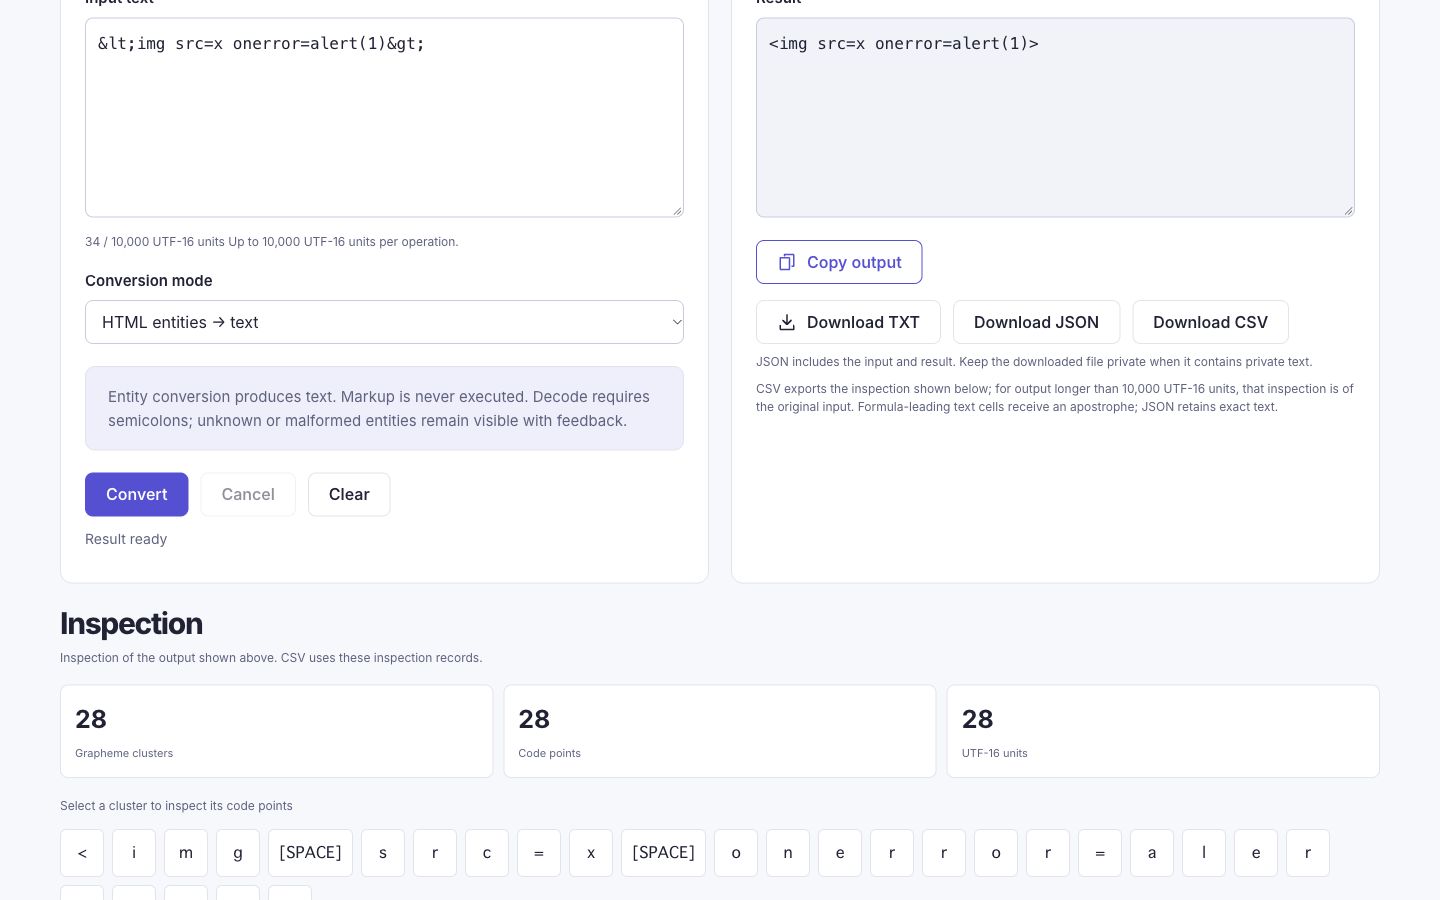Click the Cancel button
This screenshot has height=900, width=1440.
point(248,494)
